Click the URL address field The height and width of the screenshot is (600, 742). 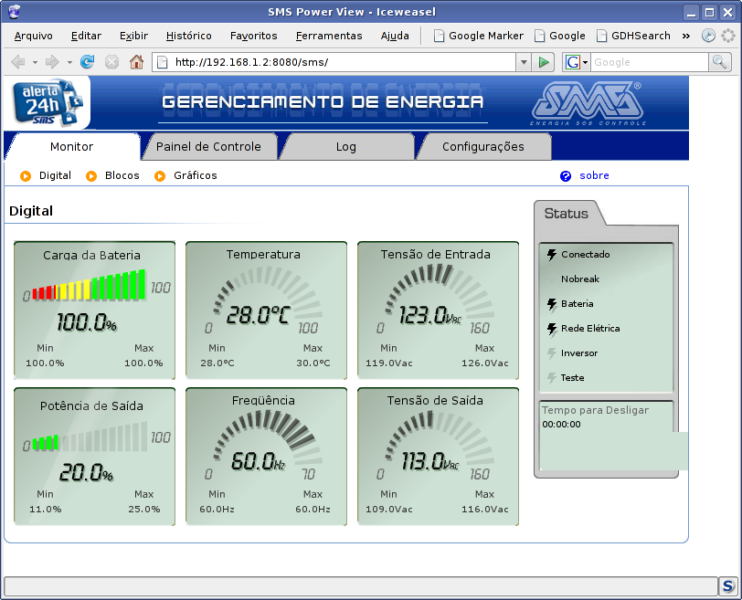coord(334,62)
